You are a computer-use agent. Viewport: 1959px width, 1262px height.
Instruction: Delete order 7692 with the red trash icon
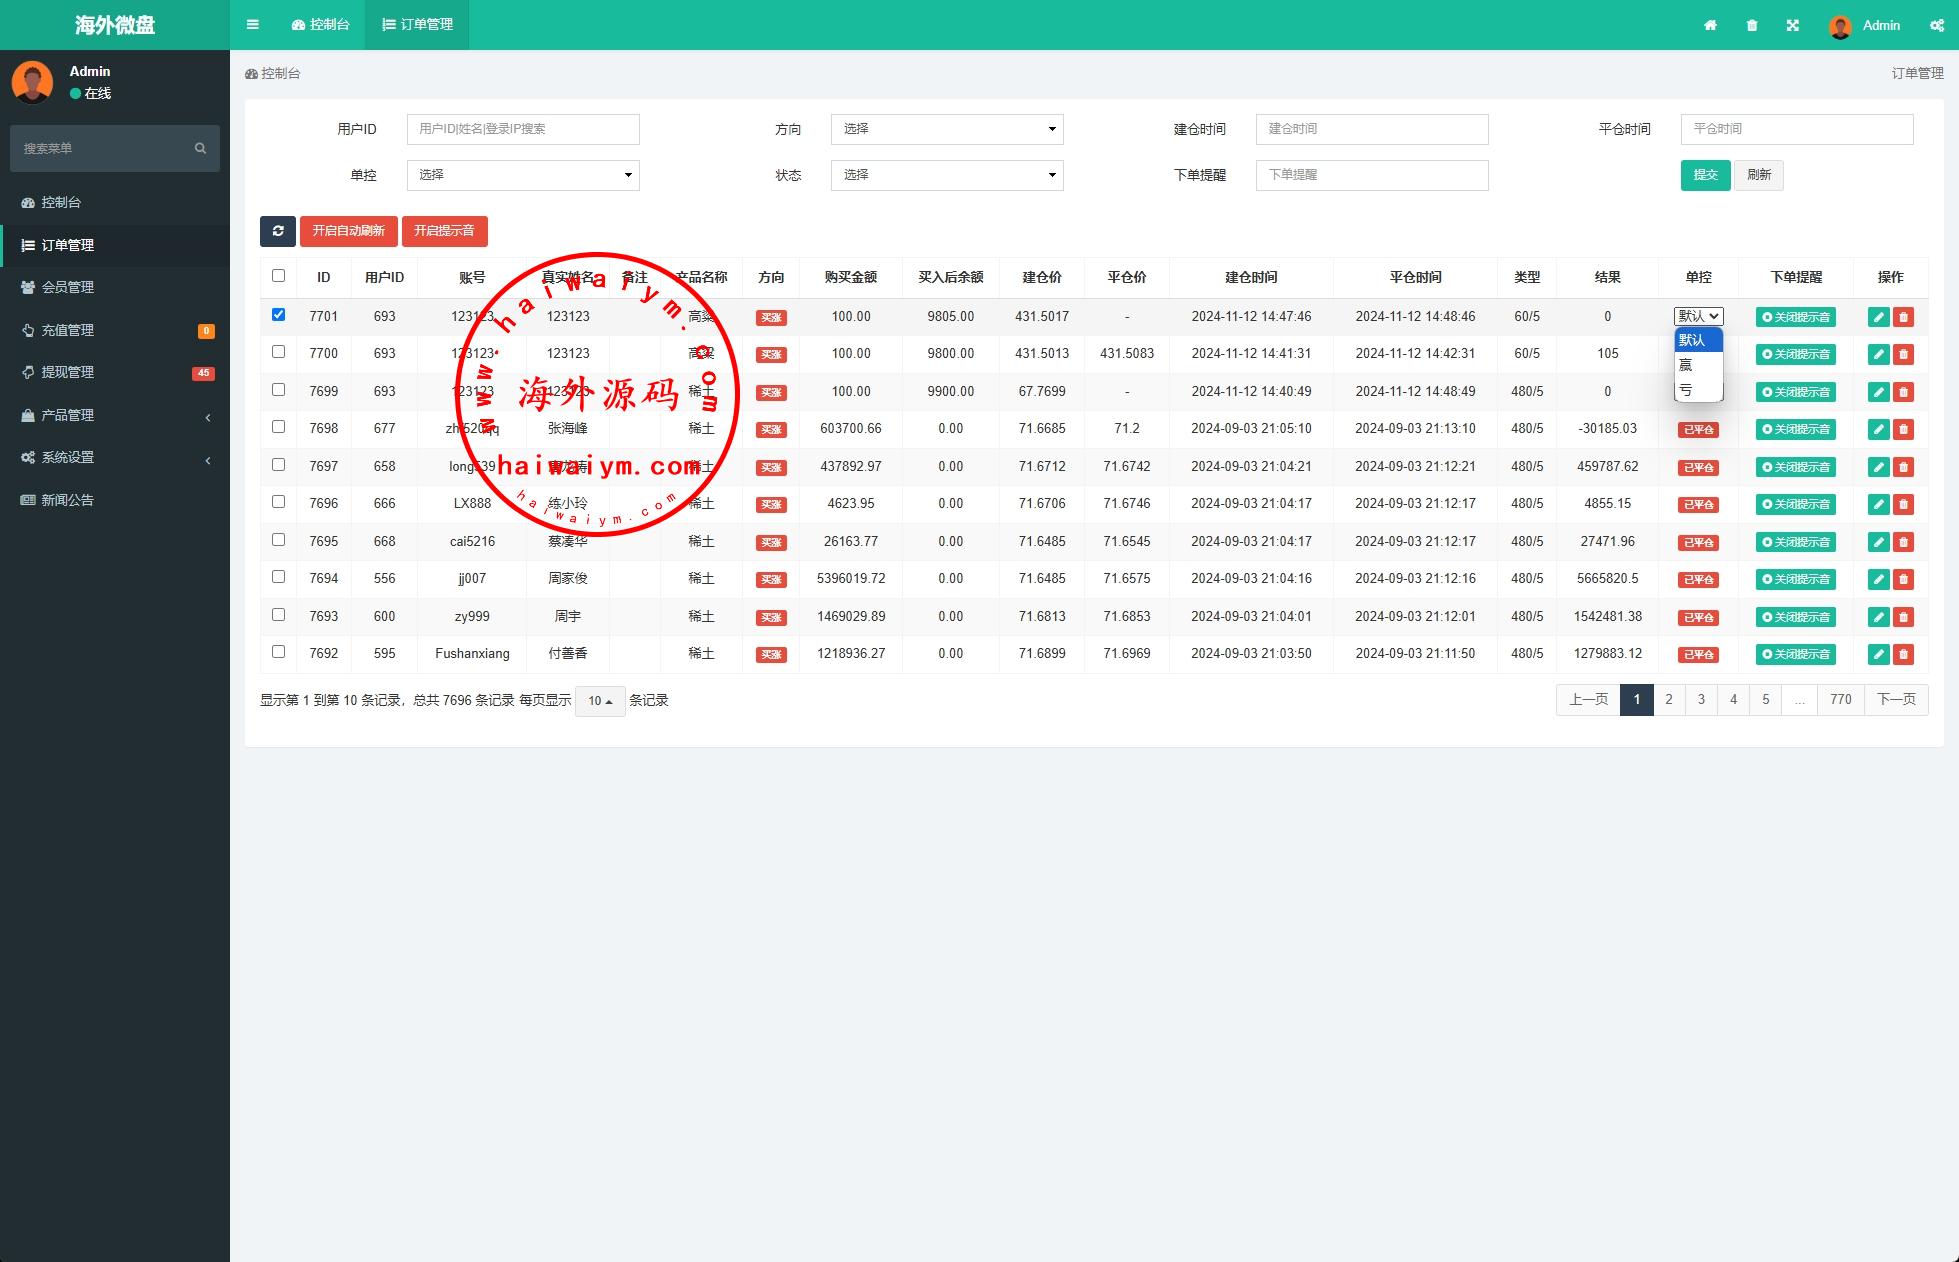click(1903, 654)
